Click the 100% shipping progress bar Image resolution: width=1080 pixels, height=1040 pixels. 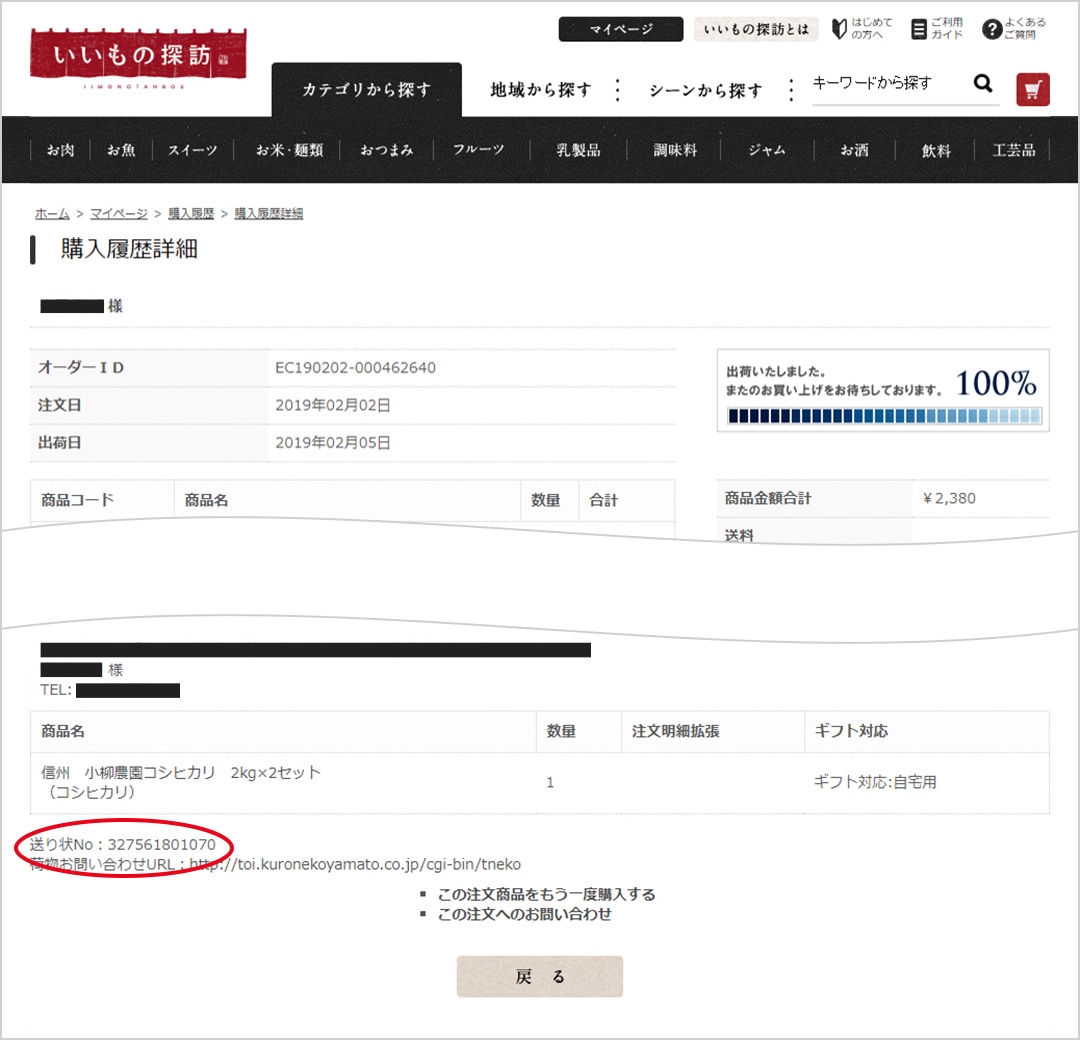(x=884, y=415)
